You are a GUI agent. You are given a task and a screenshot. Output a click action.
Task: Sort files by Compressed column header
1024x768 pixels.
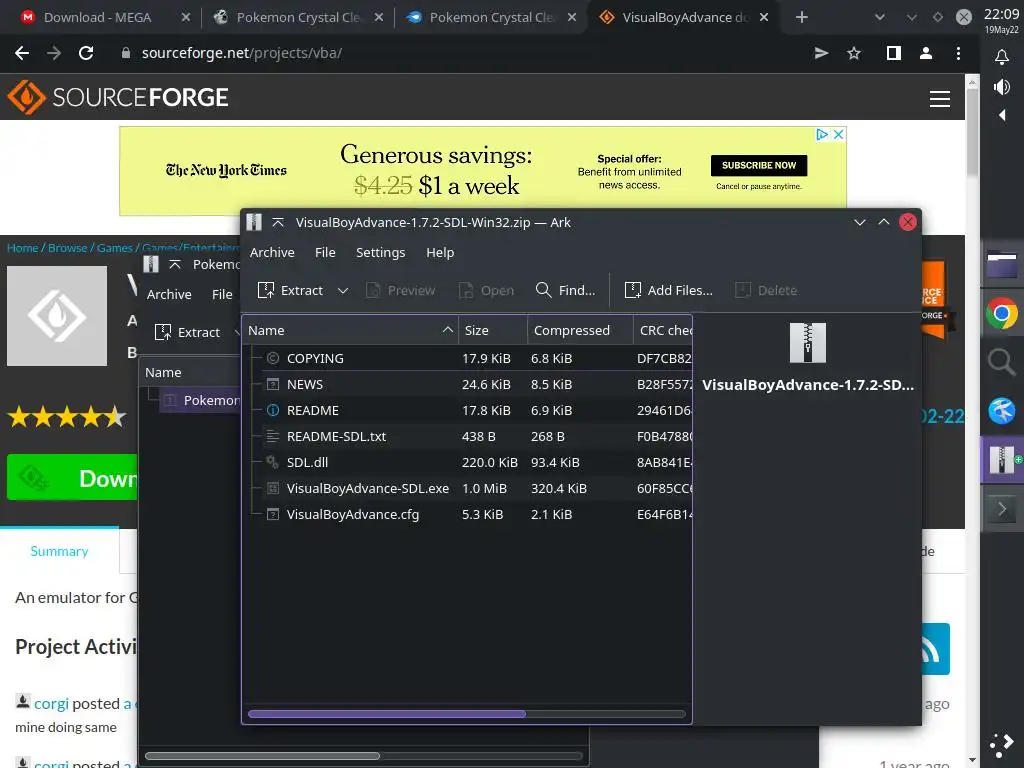pos(580,330)
